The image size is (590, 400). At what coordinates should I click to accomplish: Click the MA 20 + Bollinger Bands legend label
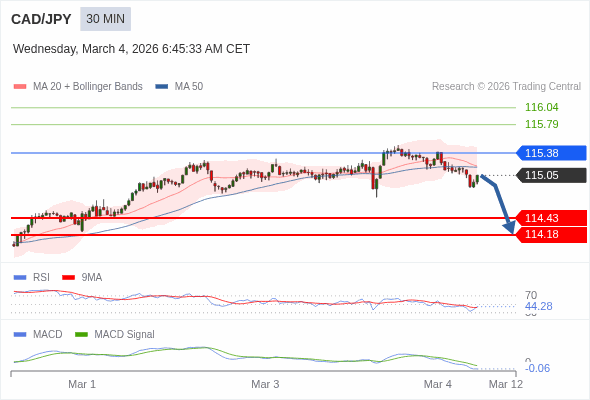(x=88, y=87)
